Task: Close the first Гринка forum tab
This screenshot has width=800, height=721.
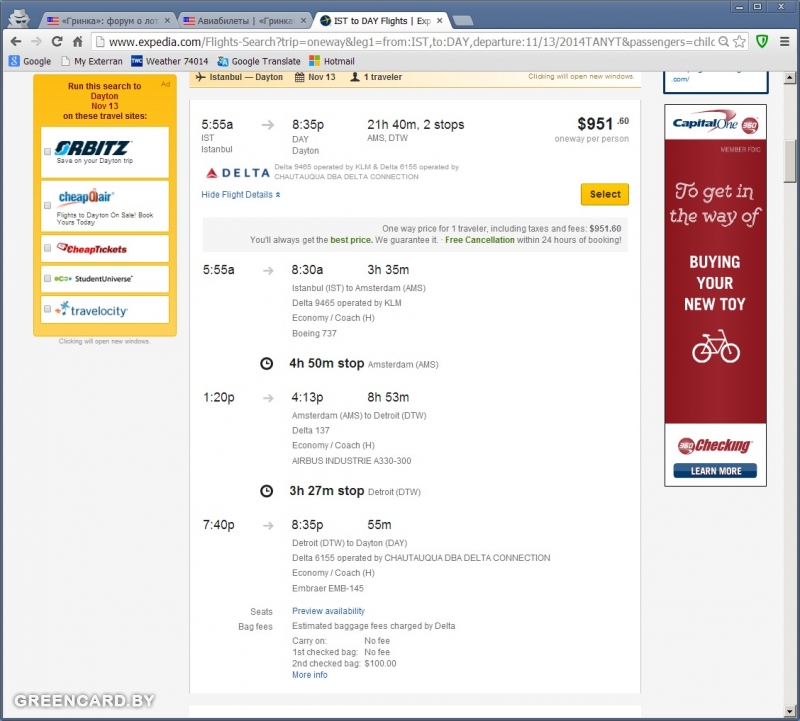Action: [167, 21]
